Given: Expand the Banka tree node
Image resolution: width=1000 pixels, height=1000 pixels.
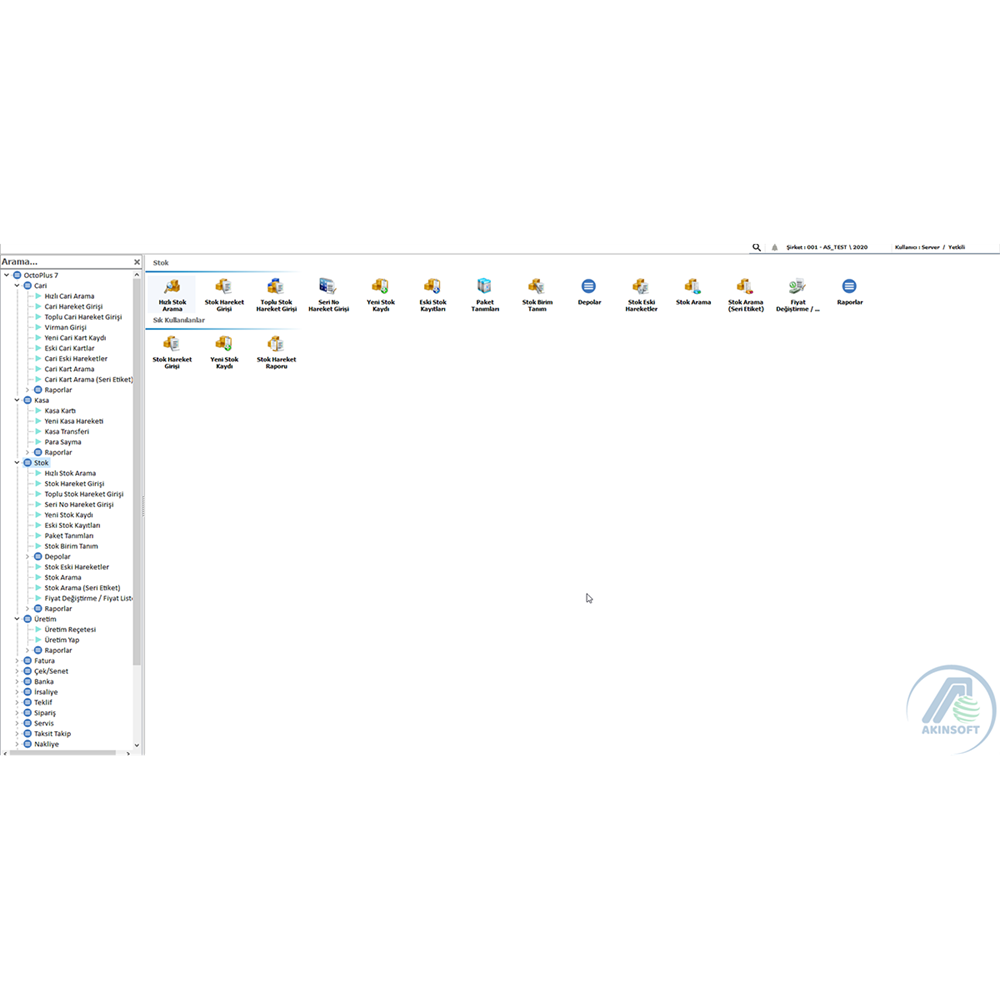Looking at the screenshot, I should (x=17, y=682).
